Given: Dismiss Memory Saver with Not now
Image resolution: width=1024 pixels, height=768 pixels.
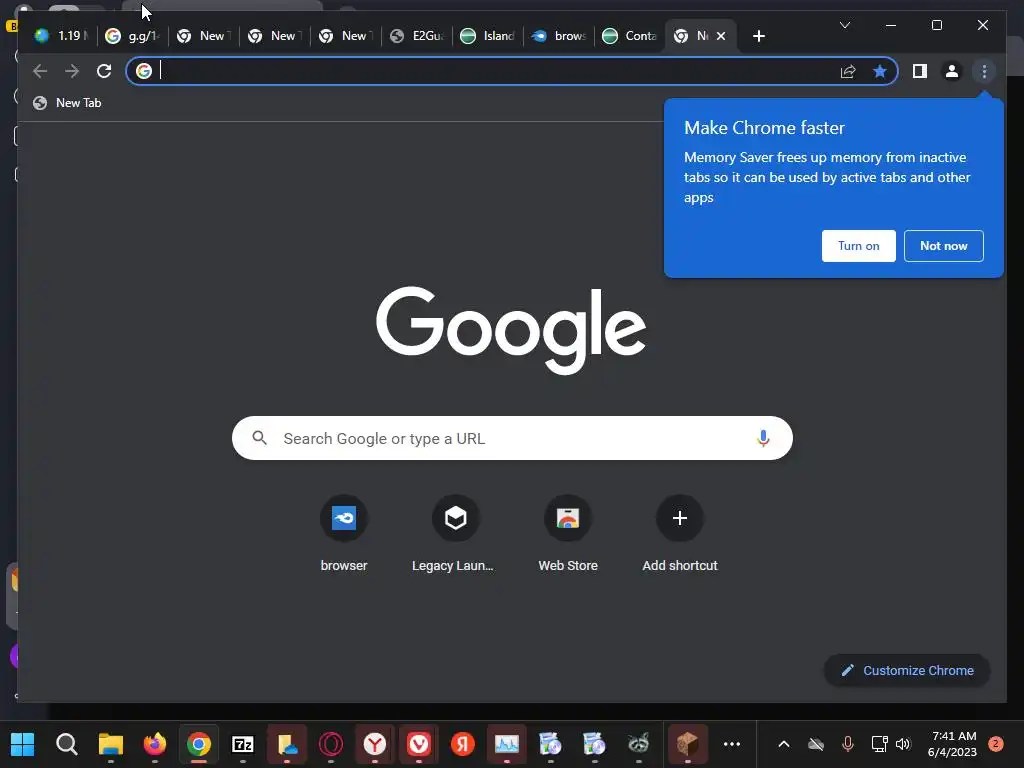Looking at the screenshot, I should (943, 246).
